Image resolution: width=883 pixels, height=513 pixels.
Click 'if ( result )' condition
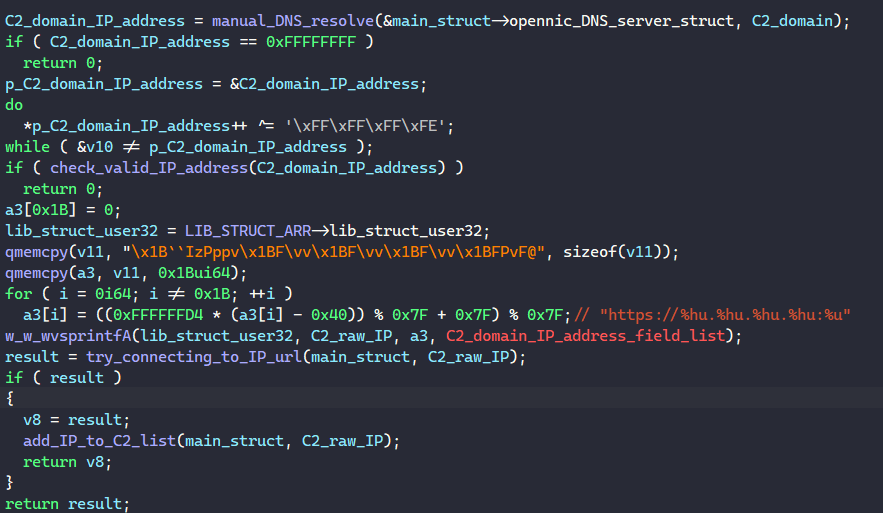click(63, 378)
